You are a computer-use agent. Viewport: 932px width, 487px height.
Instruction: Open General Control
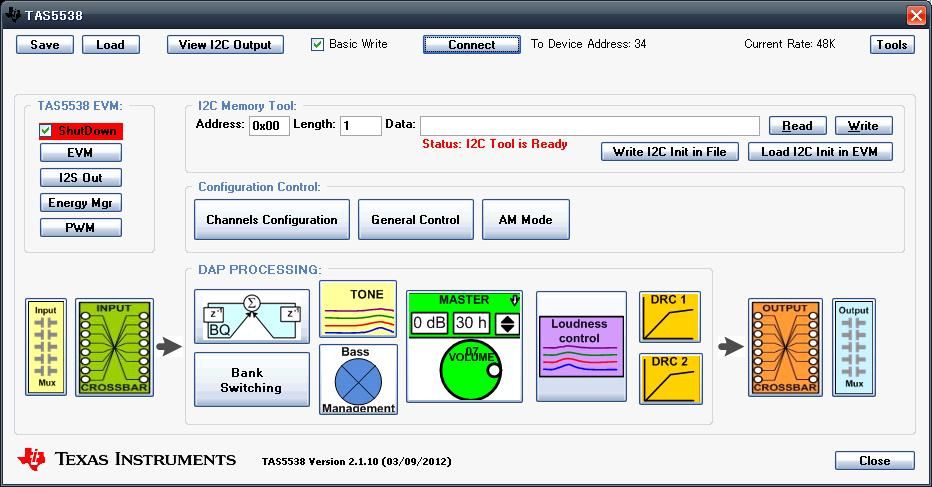pos(415,219)
